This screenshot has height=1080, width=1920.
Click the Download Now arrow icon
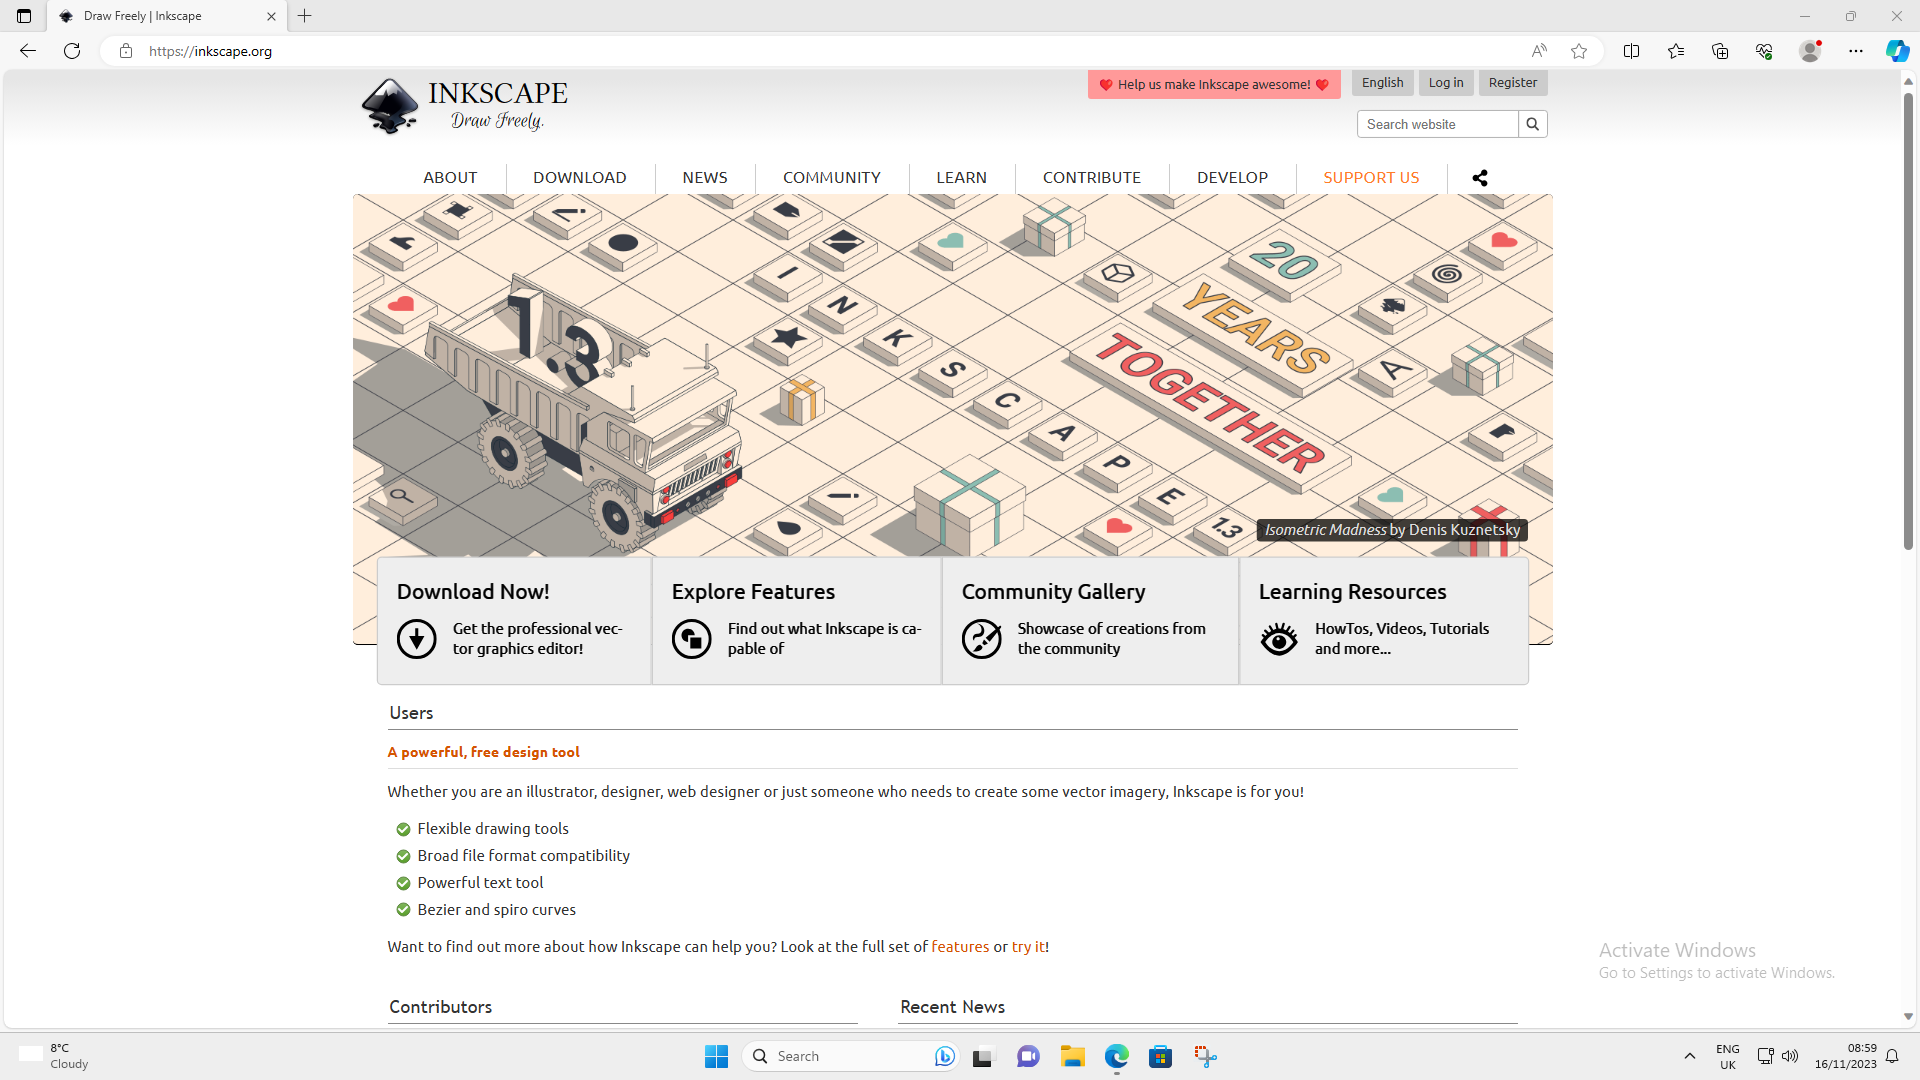[x=416, y=639]
